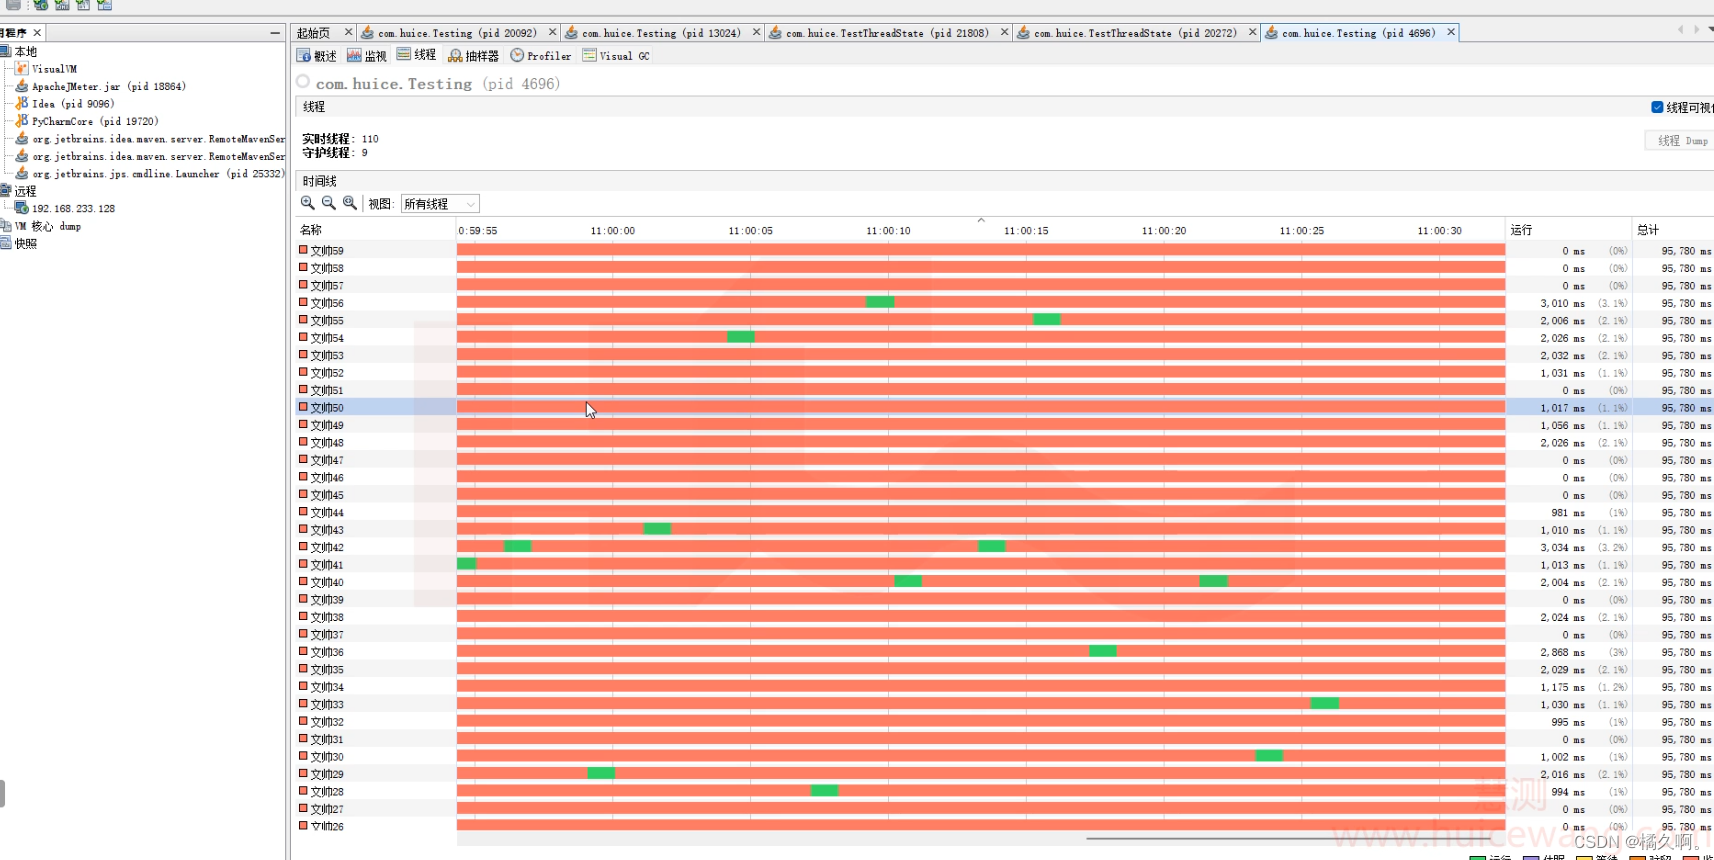Switch to the Visual GC tab

point(617,56)
